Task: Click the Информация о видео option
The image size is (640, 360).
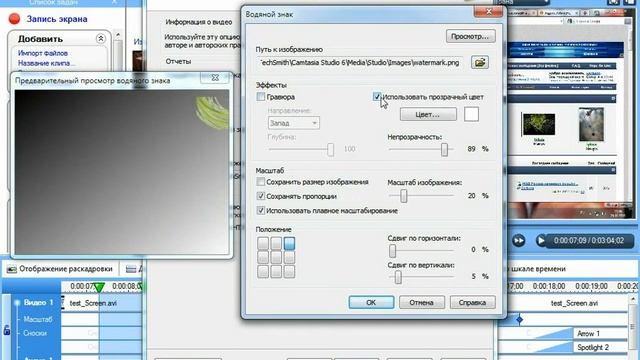Action: pyautogui.click(x=199, y=22)
